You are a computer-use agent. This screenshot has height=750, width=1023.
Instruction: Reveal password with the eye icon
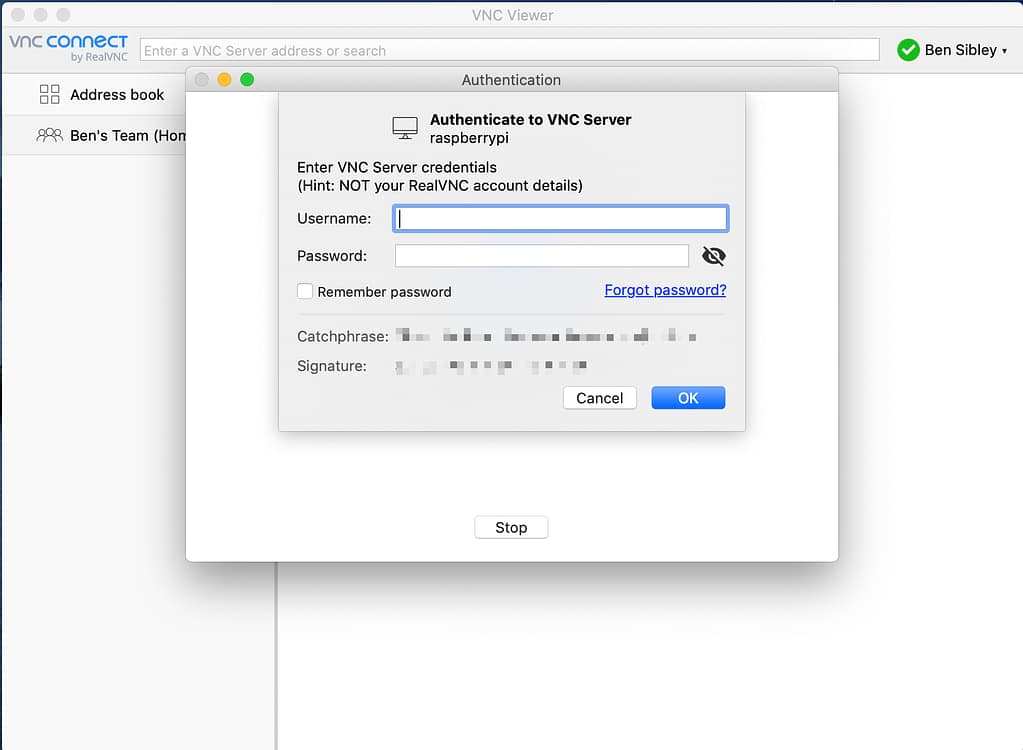(x=713, y=256)
